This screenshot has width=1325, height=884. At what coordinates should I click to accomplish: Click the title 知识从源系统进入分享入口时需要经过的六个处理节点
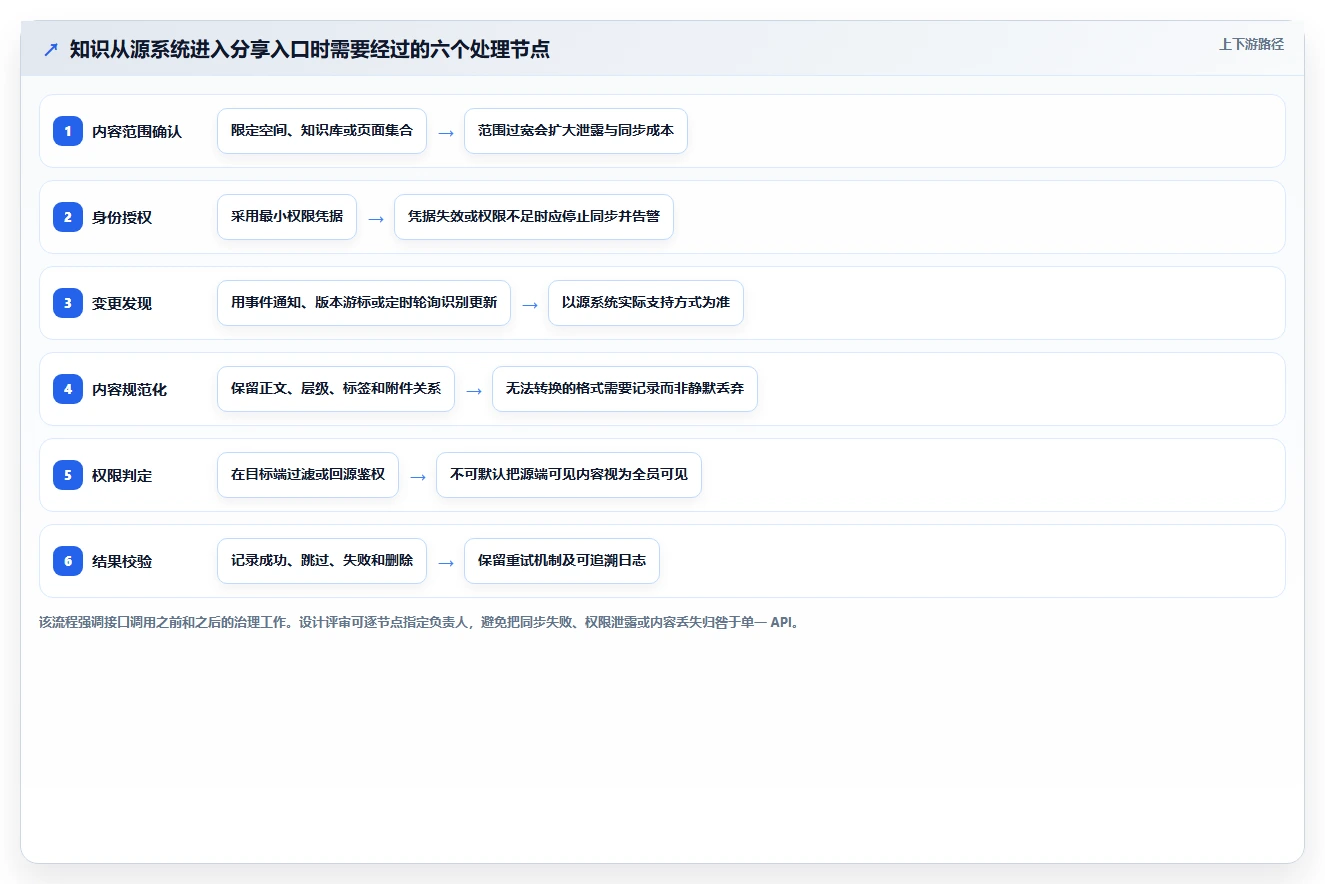coord(310,49)
